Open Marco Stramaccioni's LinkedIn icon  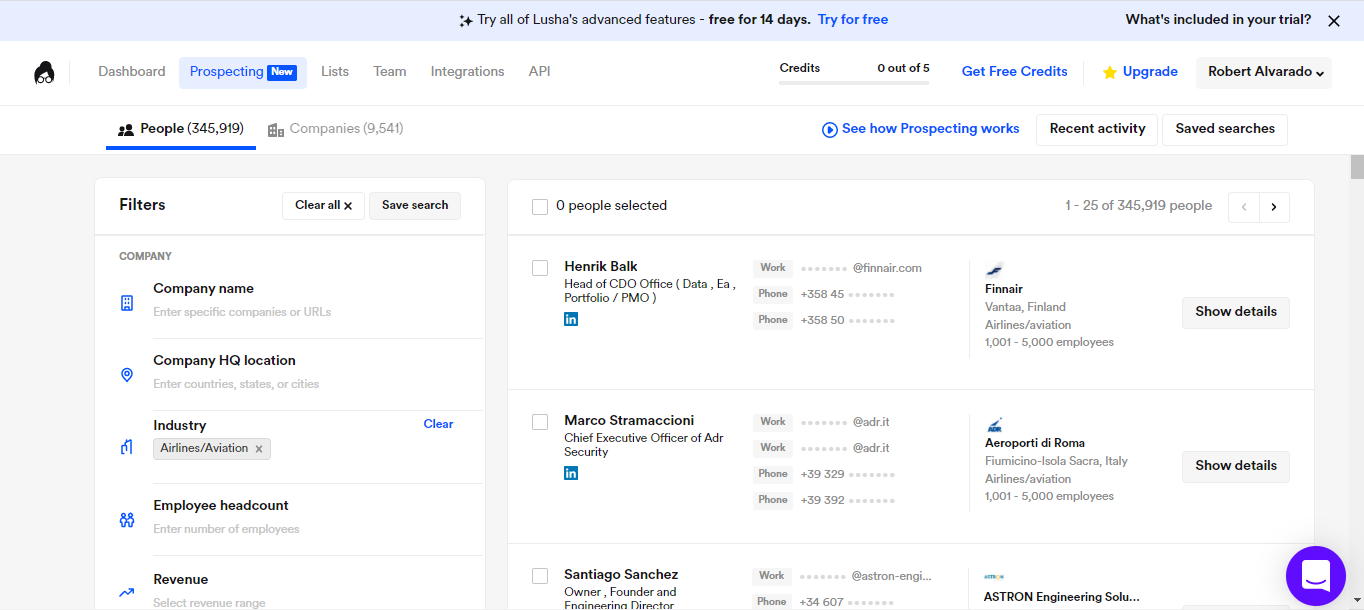click(x=571, y=473)
